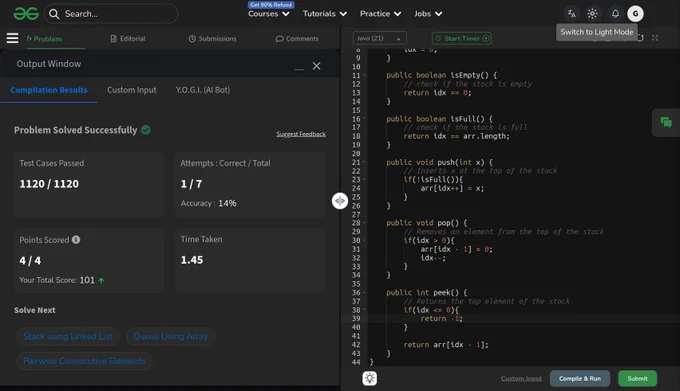The width and height of the screenshot is (680, 391).
Task: Collapse the push method fold arrow
Action: coord(364,162)
